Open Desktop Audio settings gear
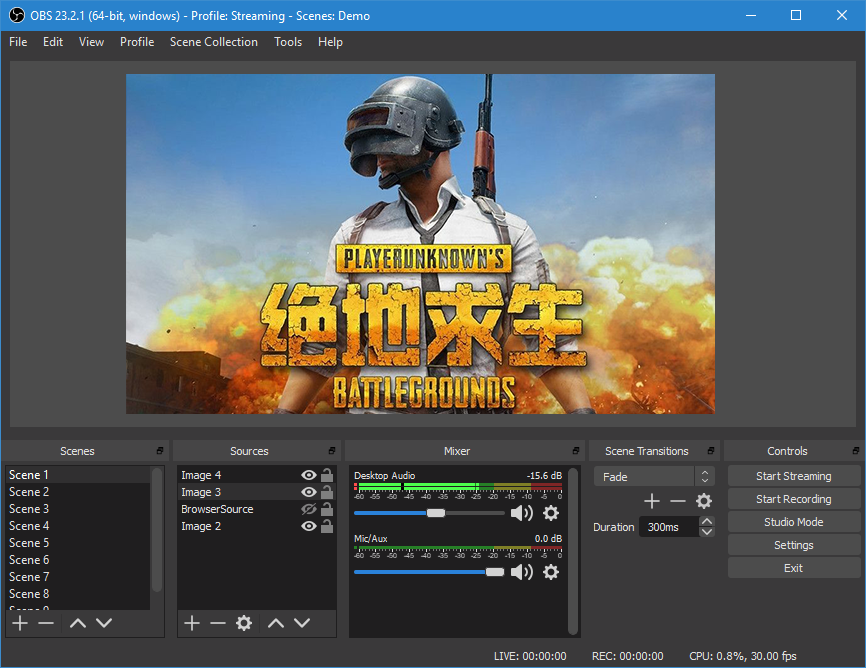Viewport: 866px width, 668px height. pyautogui.click(x=551, y=513)
